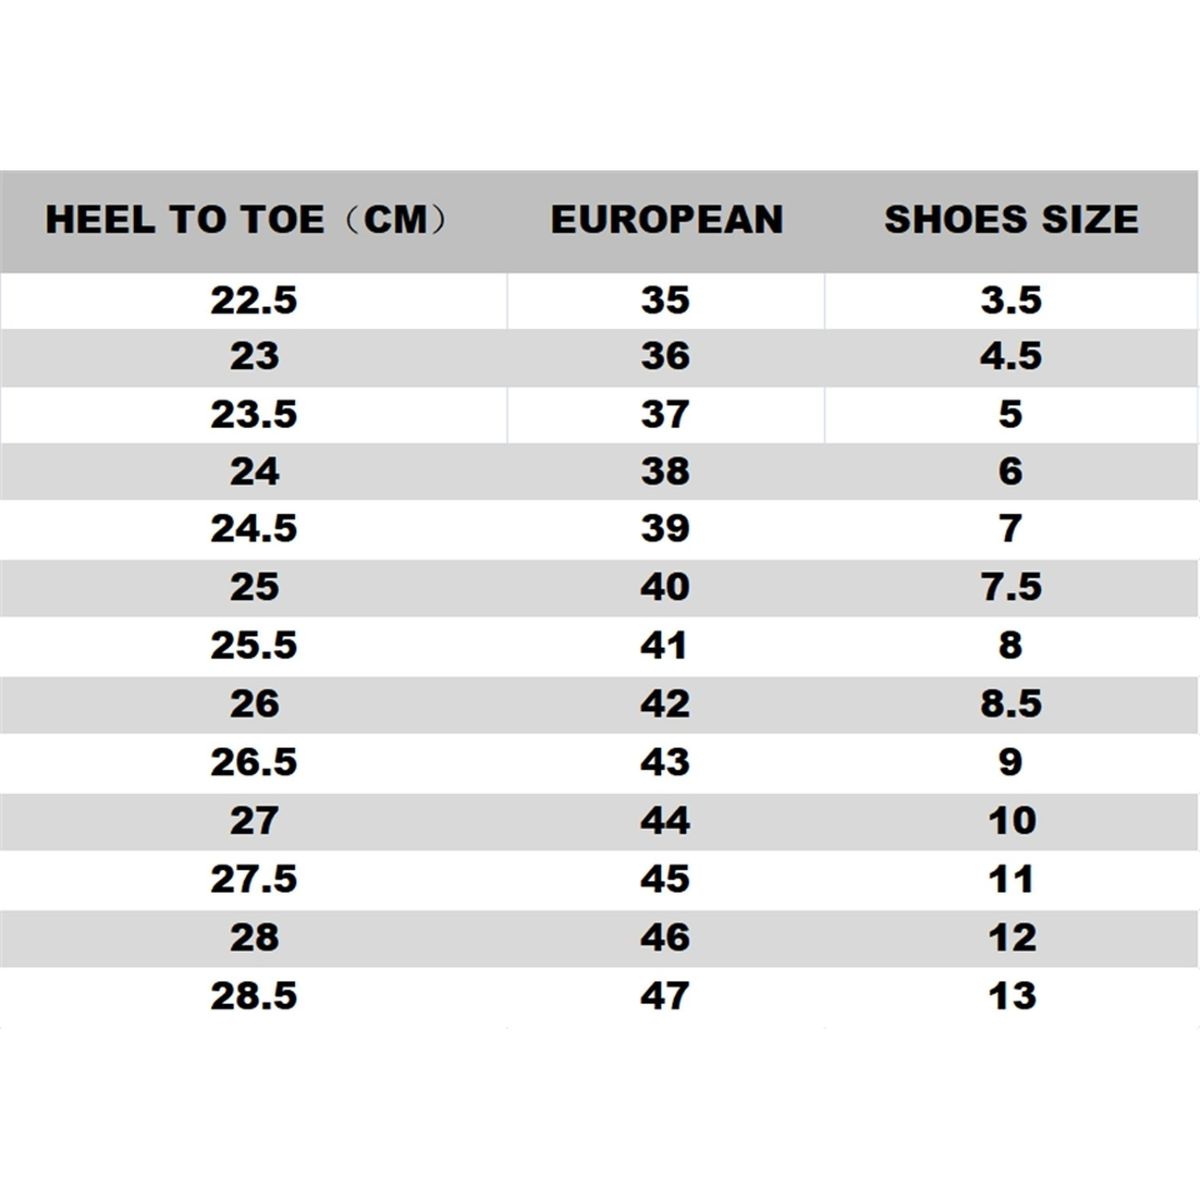Select European size 36 cell

(x=665, y=357)
